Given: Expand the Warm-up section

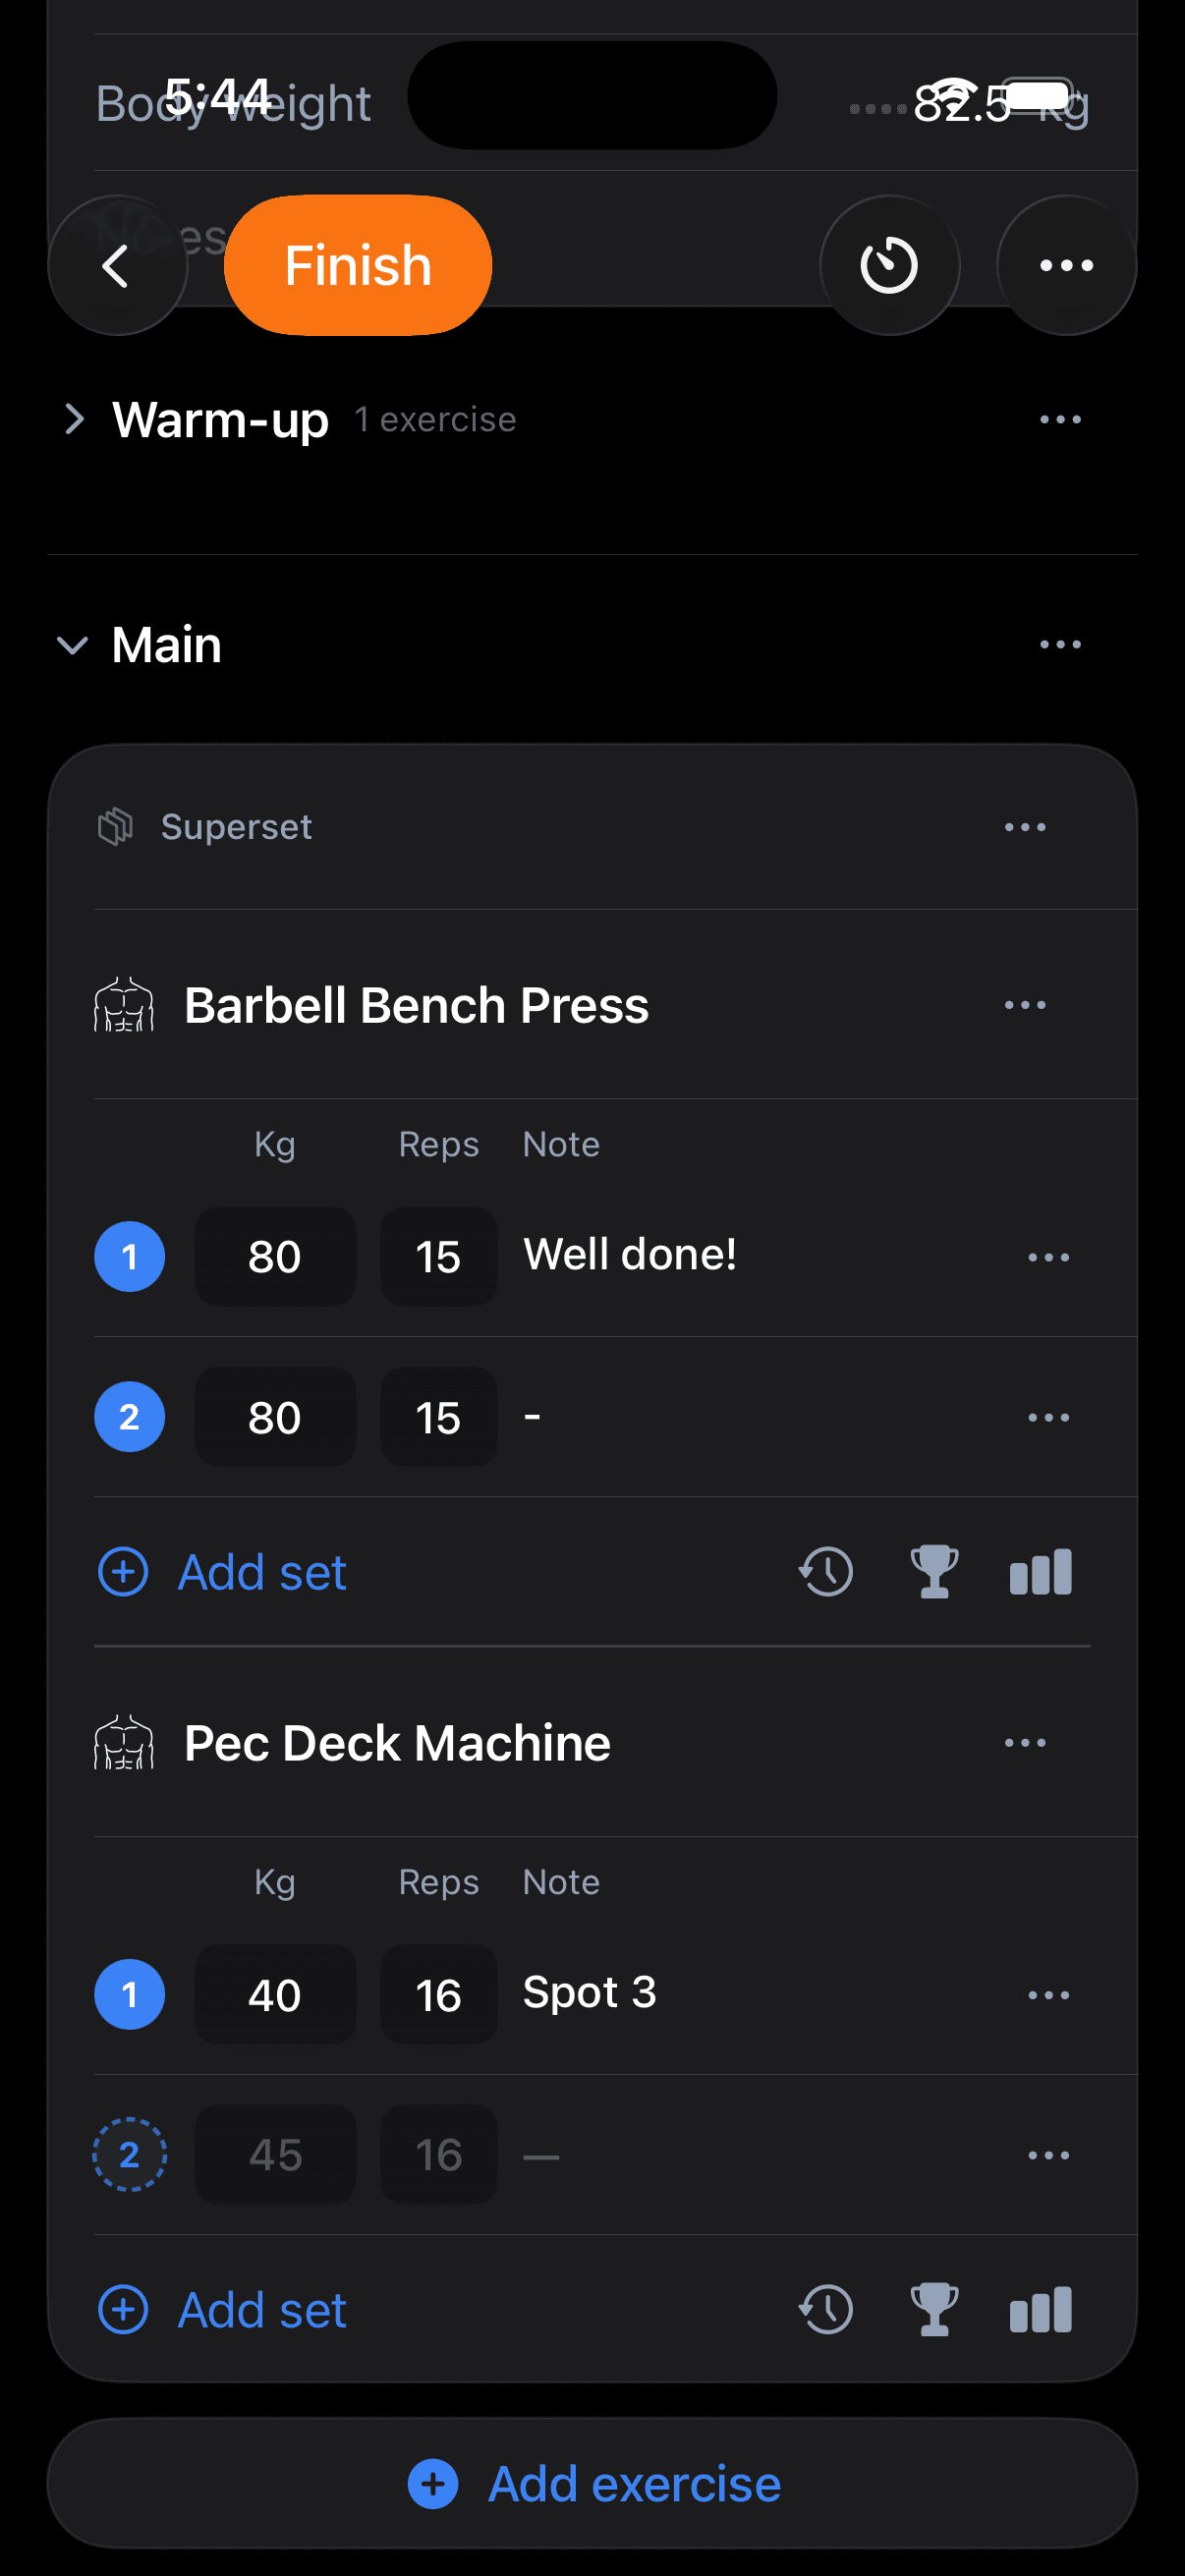Looking at the screenshot, I should point(73,419).
